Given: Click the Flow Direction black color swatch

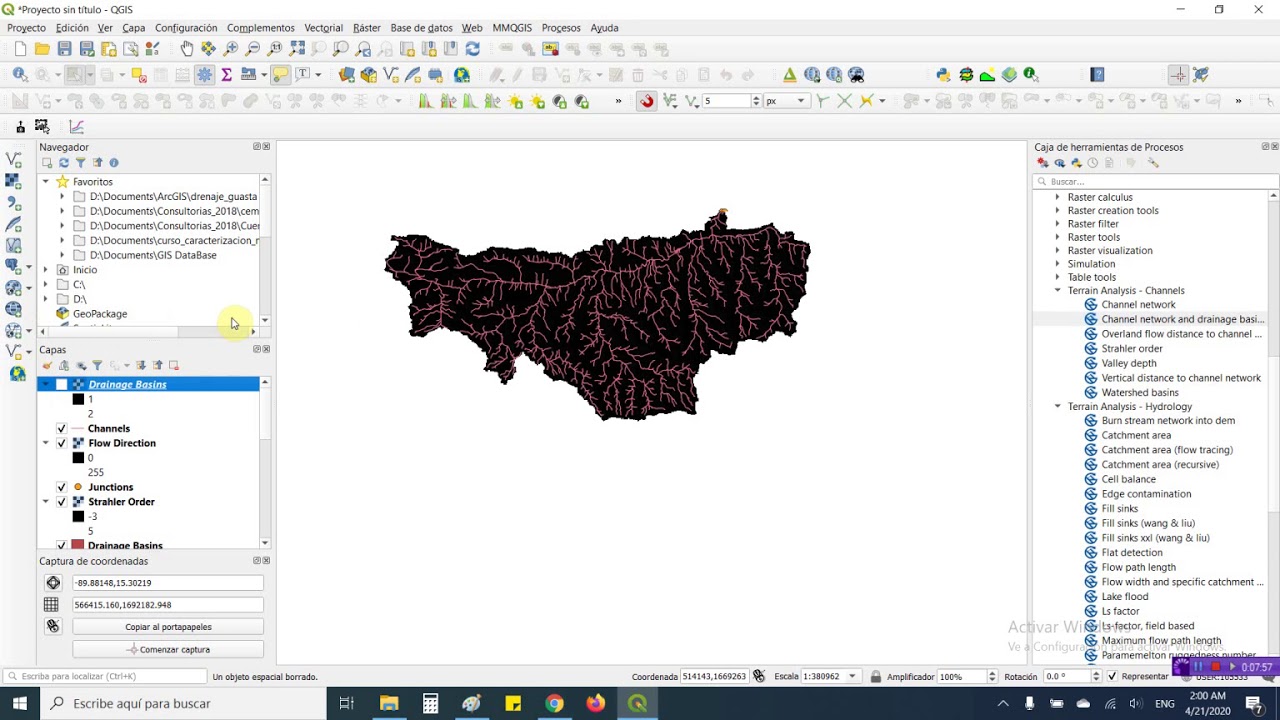Looking at the screenshot, I should (78, 458).
